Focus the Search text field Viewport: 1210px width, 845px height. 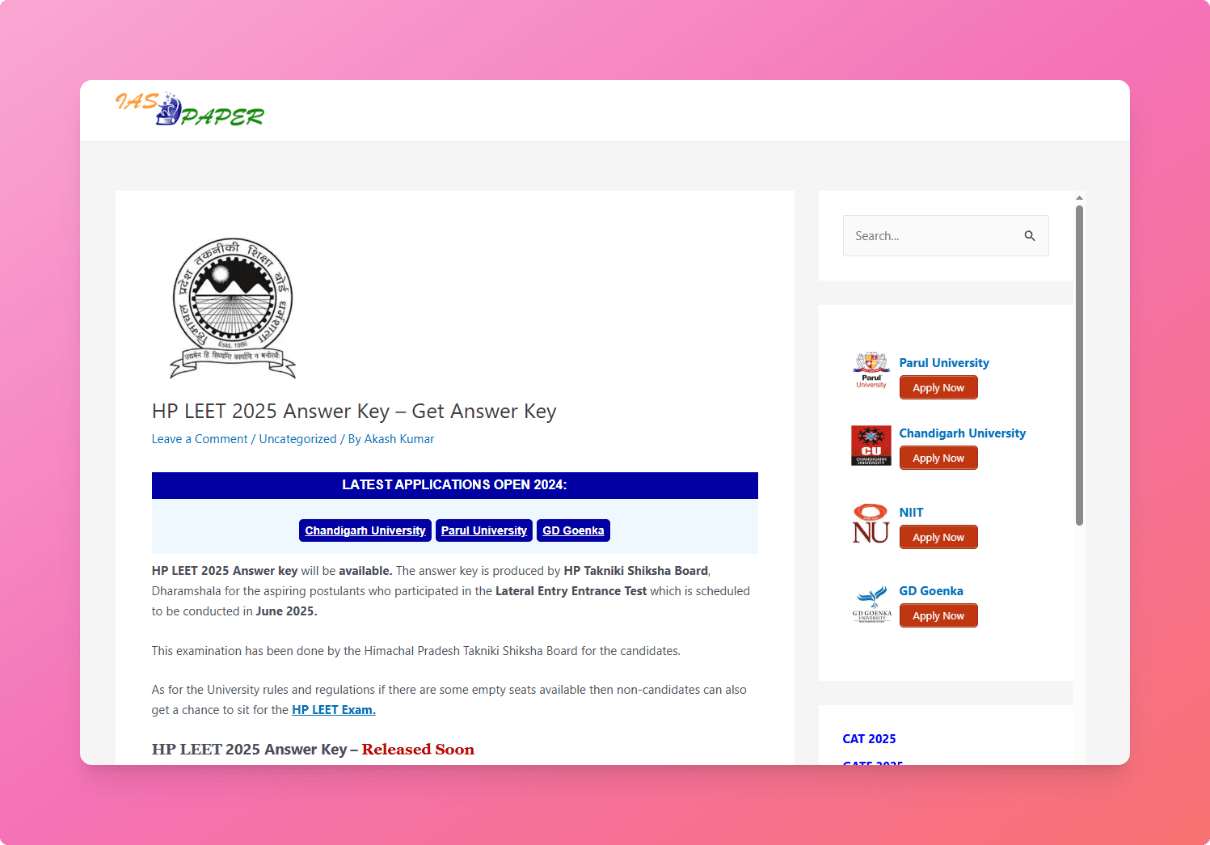(x=932, y=236)
